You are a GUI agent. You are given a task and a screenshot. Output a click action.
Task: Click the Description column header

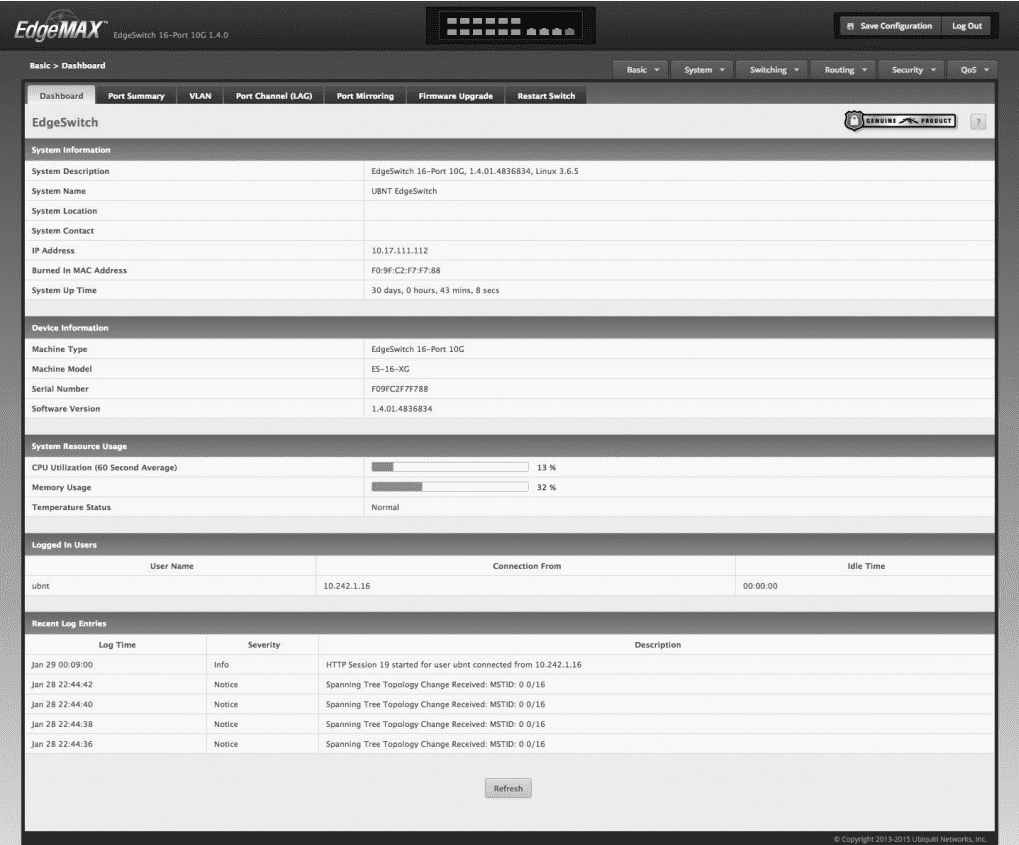tap(657, 645)
